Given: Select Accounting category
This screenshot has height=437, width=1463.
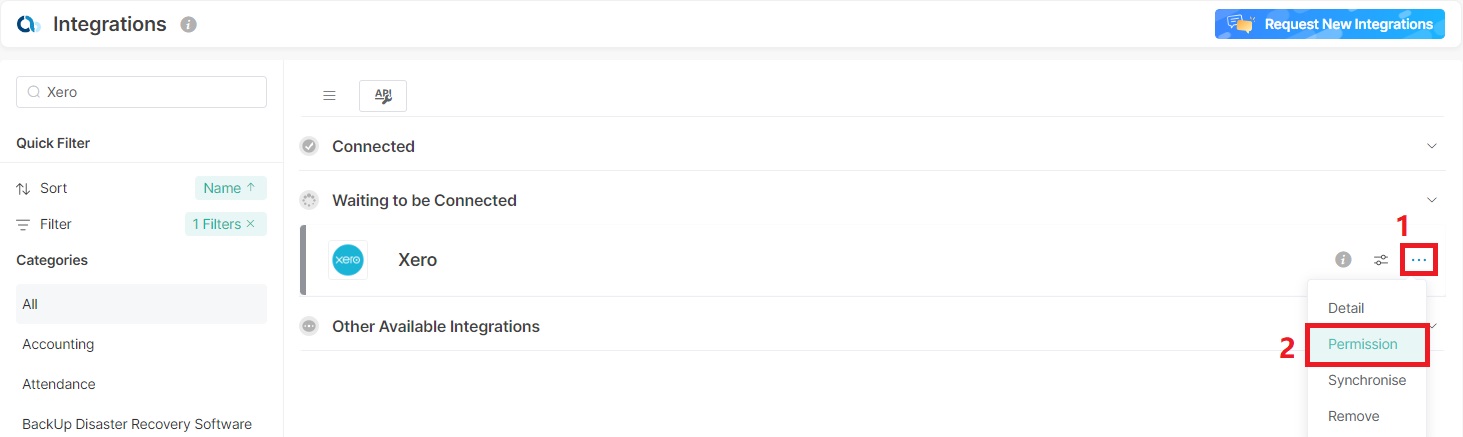Looking at the screenshot, I should pyautogui.click(x=58, y=344).
